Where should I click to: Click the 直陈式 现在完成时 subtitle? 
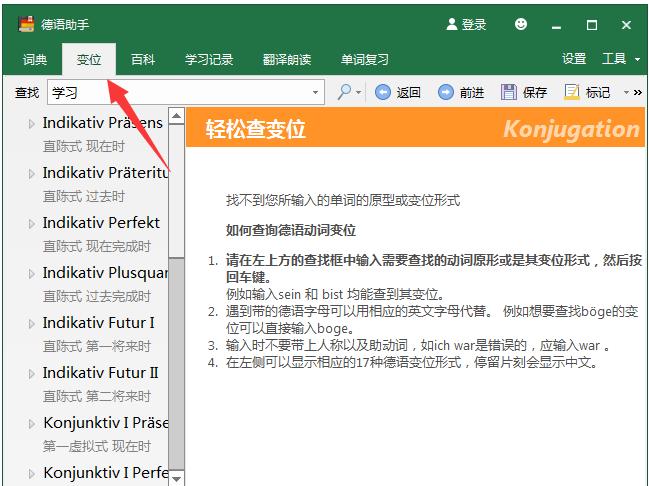pyautogui.click(x=97, y=247)
